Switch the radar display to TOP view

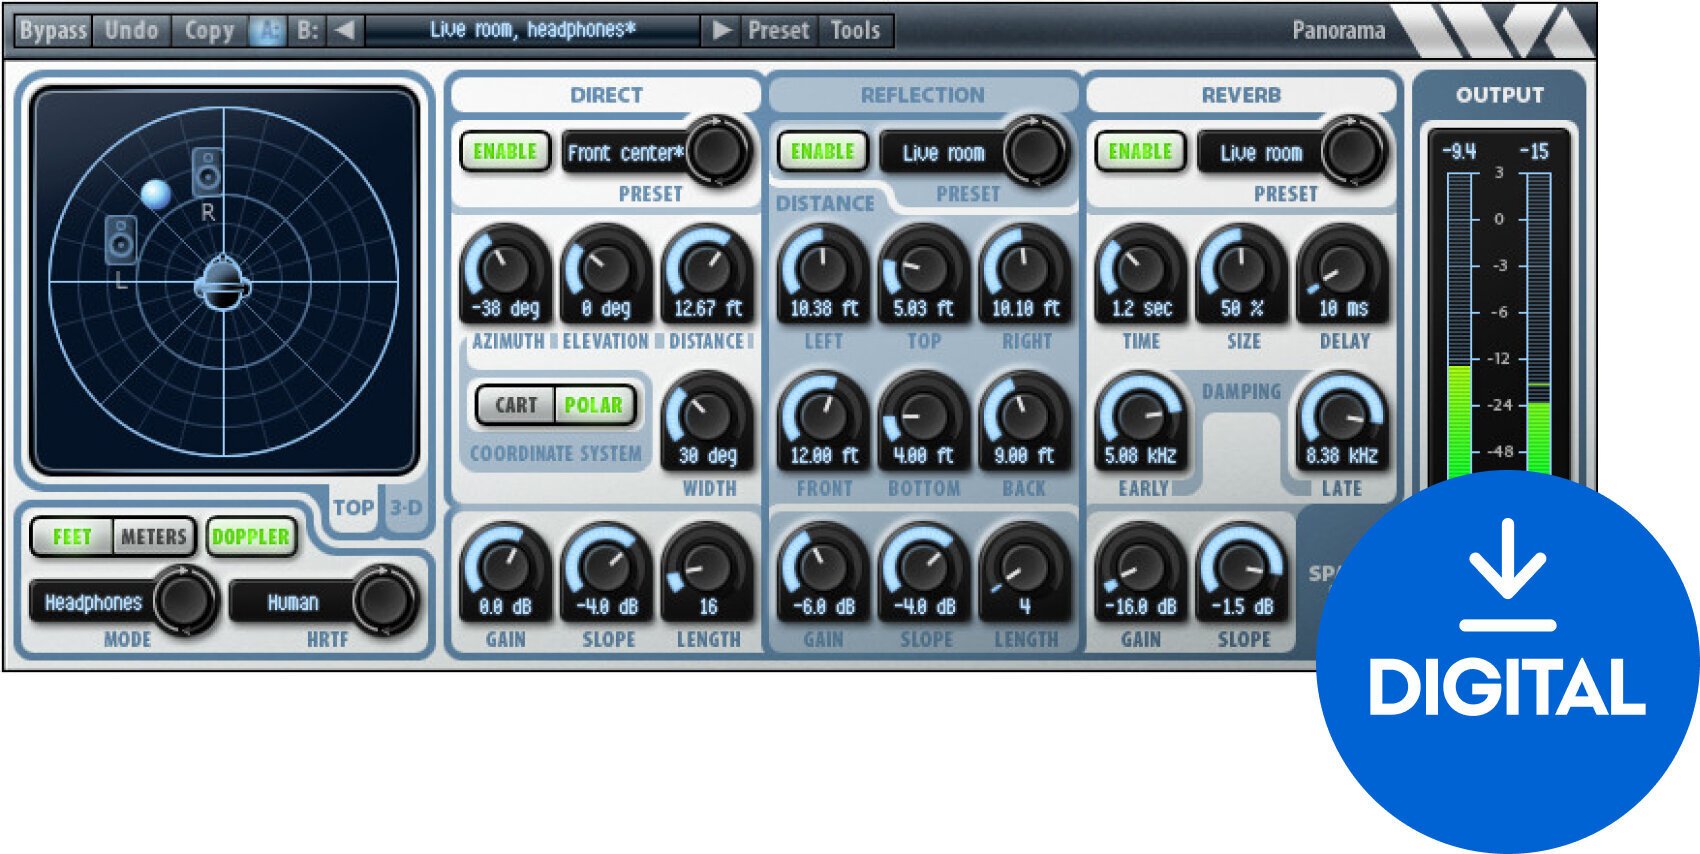click(353, 508)
